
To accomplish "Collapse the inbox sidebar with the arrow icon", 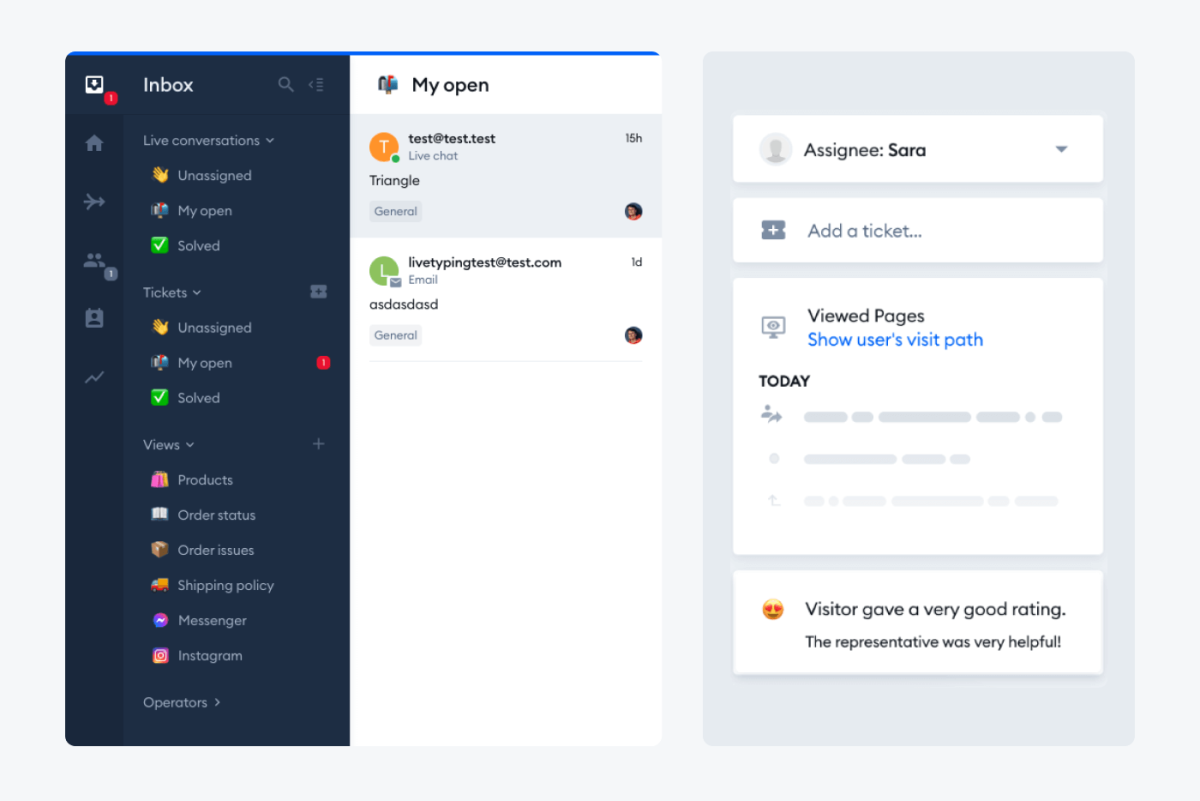I will pos(316,84).
